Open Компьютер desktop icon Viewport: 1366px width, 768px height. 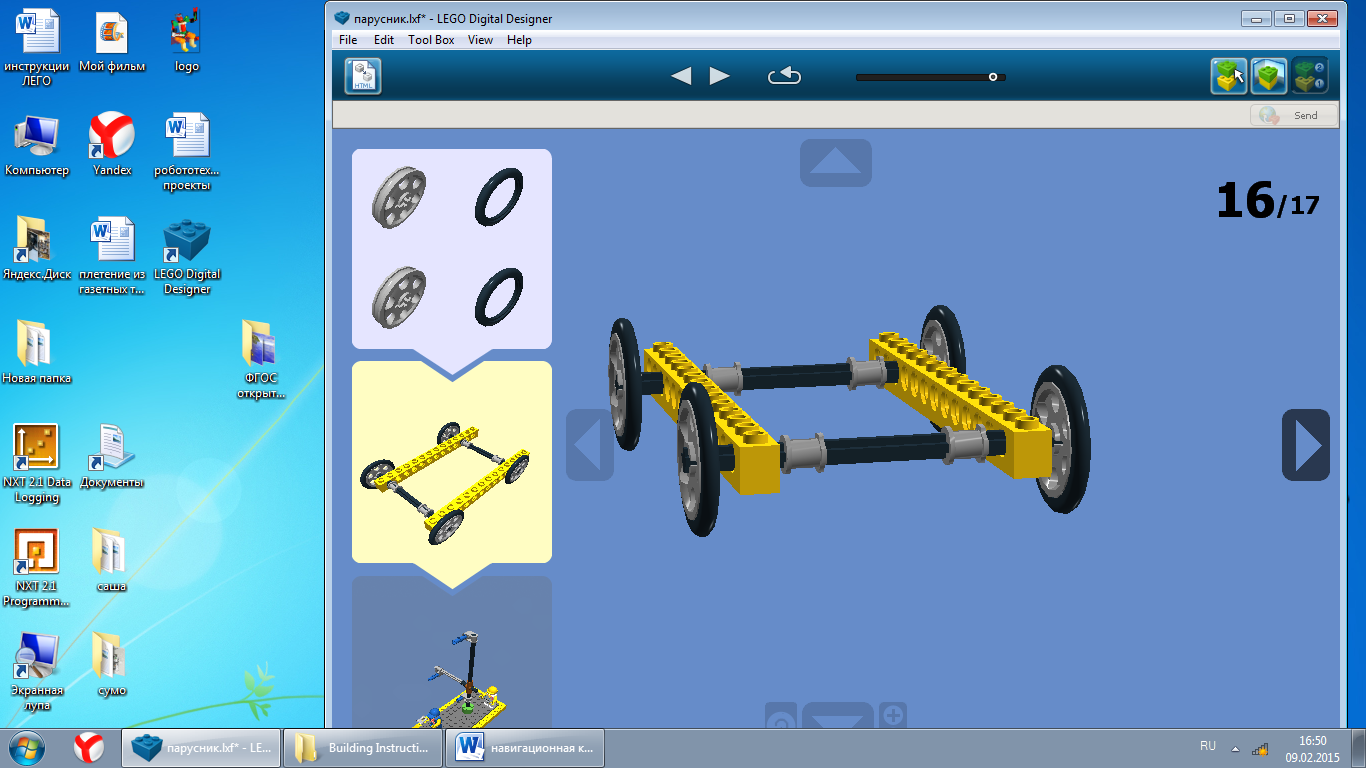37,145
